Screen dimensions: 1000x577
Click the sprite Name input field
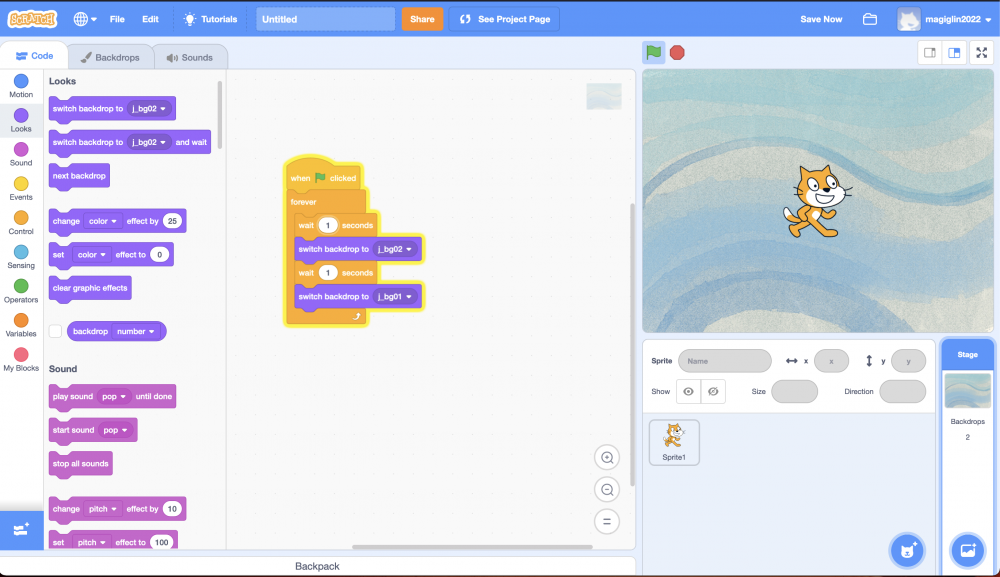coord(724,361)
